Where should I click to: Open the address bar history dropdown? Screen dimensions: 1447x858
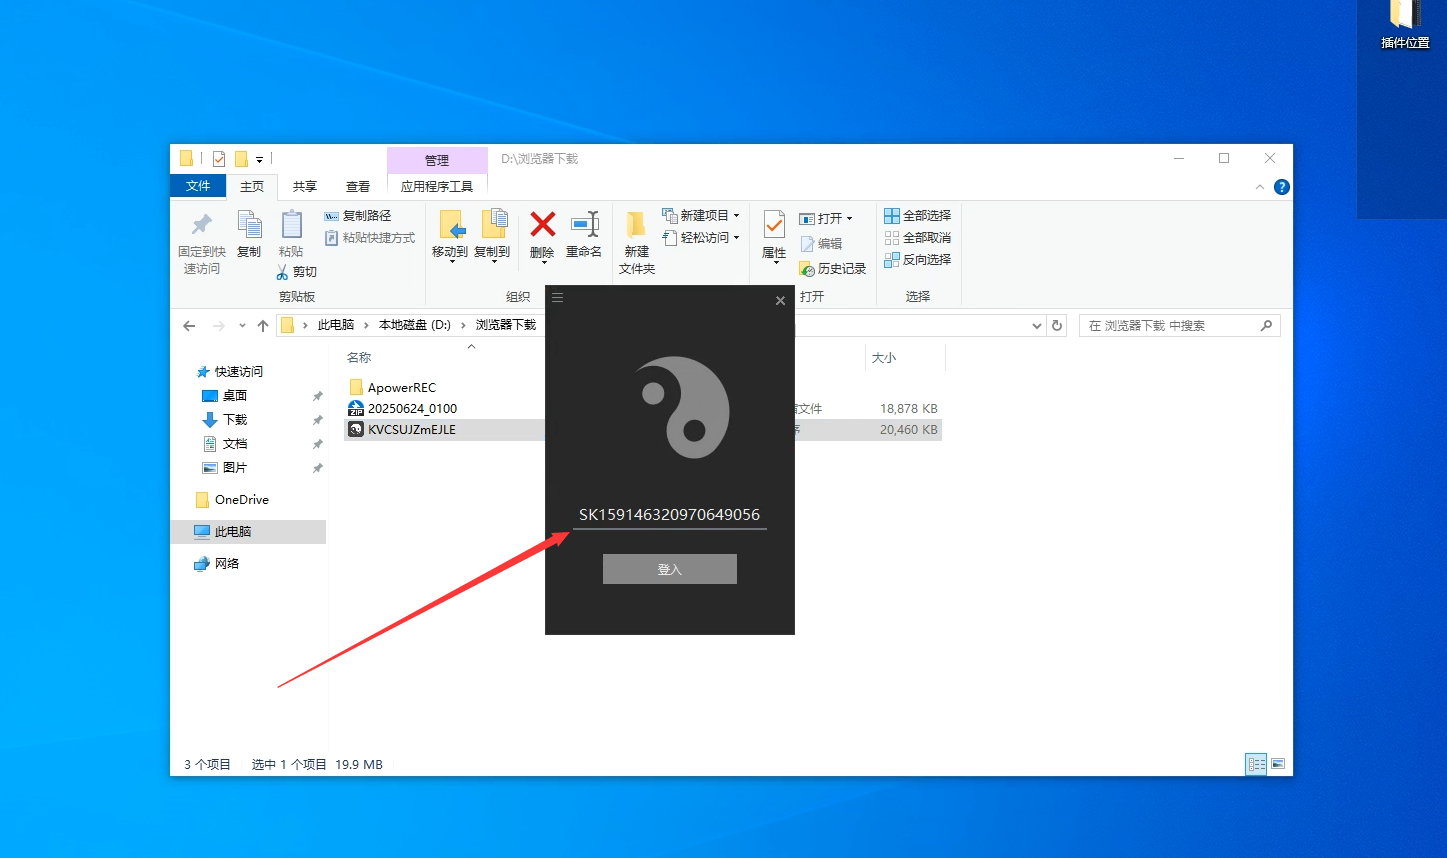click(x=1036, y=326)
